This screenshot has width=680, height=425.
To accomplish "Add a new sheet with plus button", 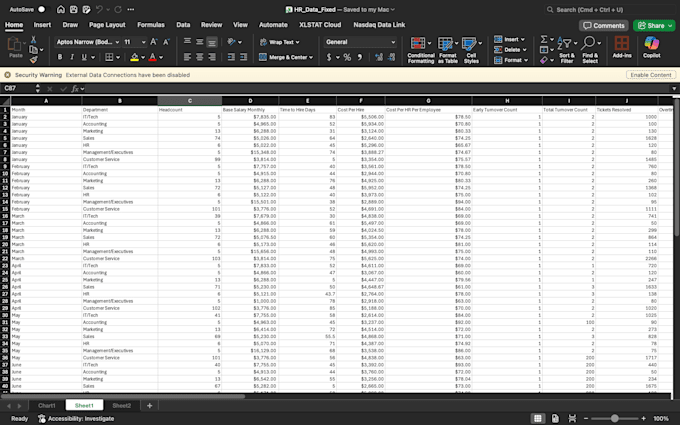I will point(149,405).
